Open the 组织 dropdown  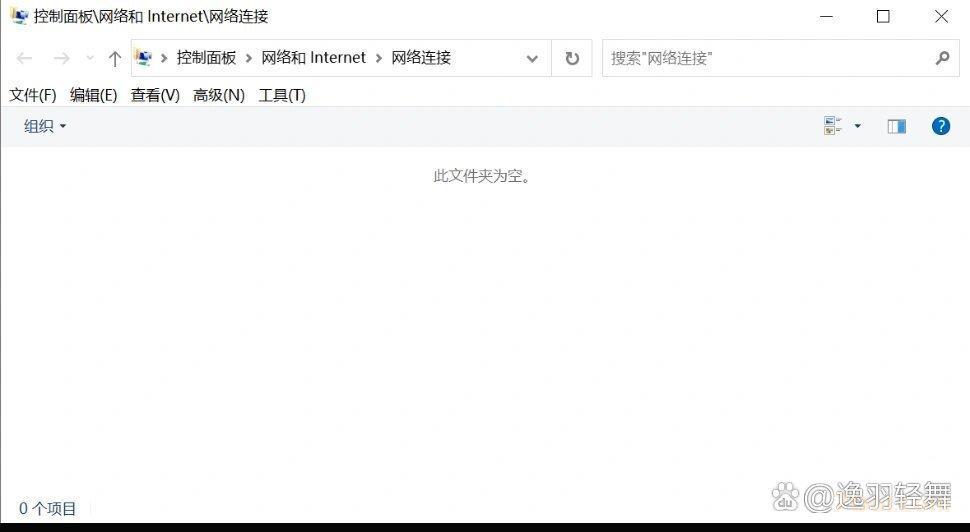45,126
